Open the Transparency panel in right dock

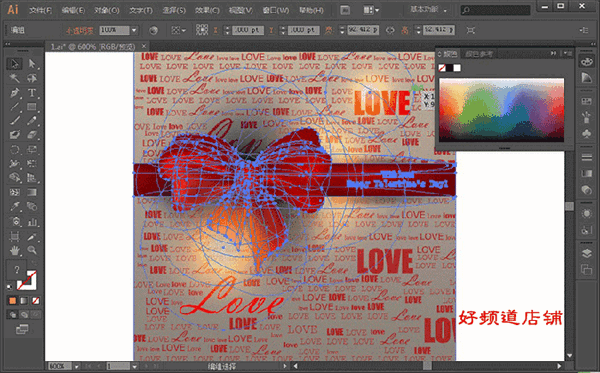coord(586,190)
